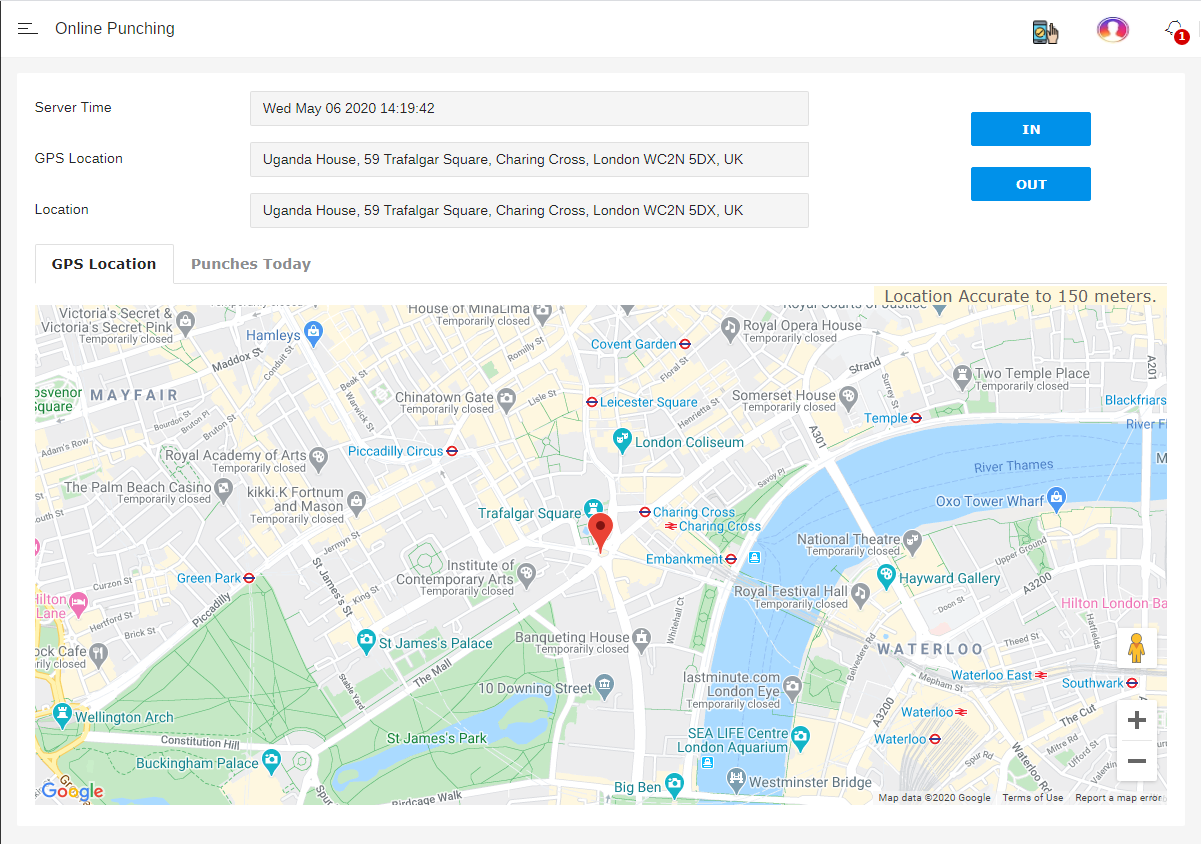The height and width of the screenshot is (844, 1201).
Task: Switch to the GPS Location tab
Action: coord(104,264)
